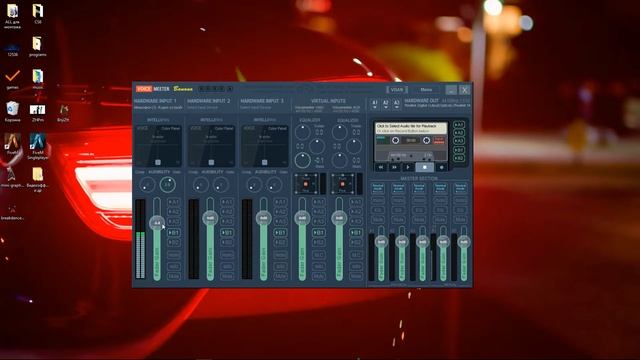Start cassette playback with play button
The image size is (640, 360).
(x=408, y=167)
